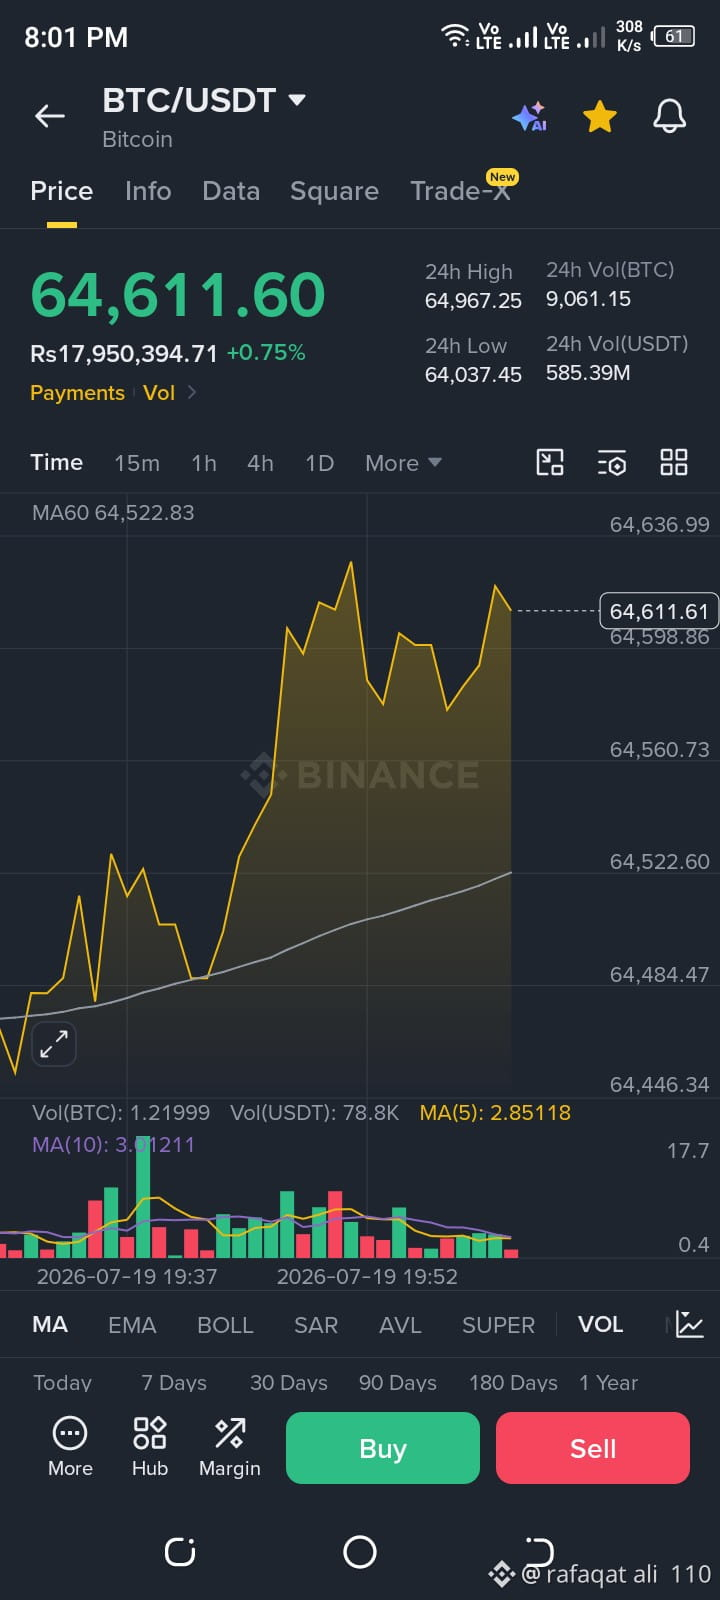
Task: Toggle the EMA indicator
Action: pos(132,1325)
